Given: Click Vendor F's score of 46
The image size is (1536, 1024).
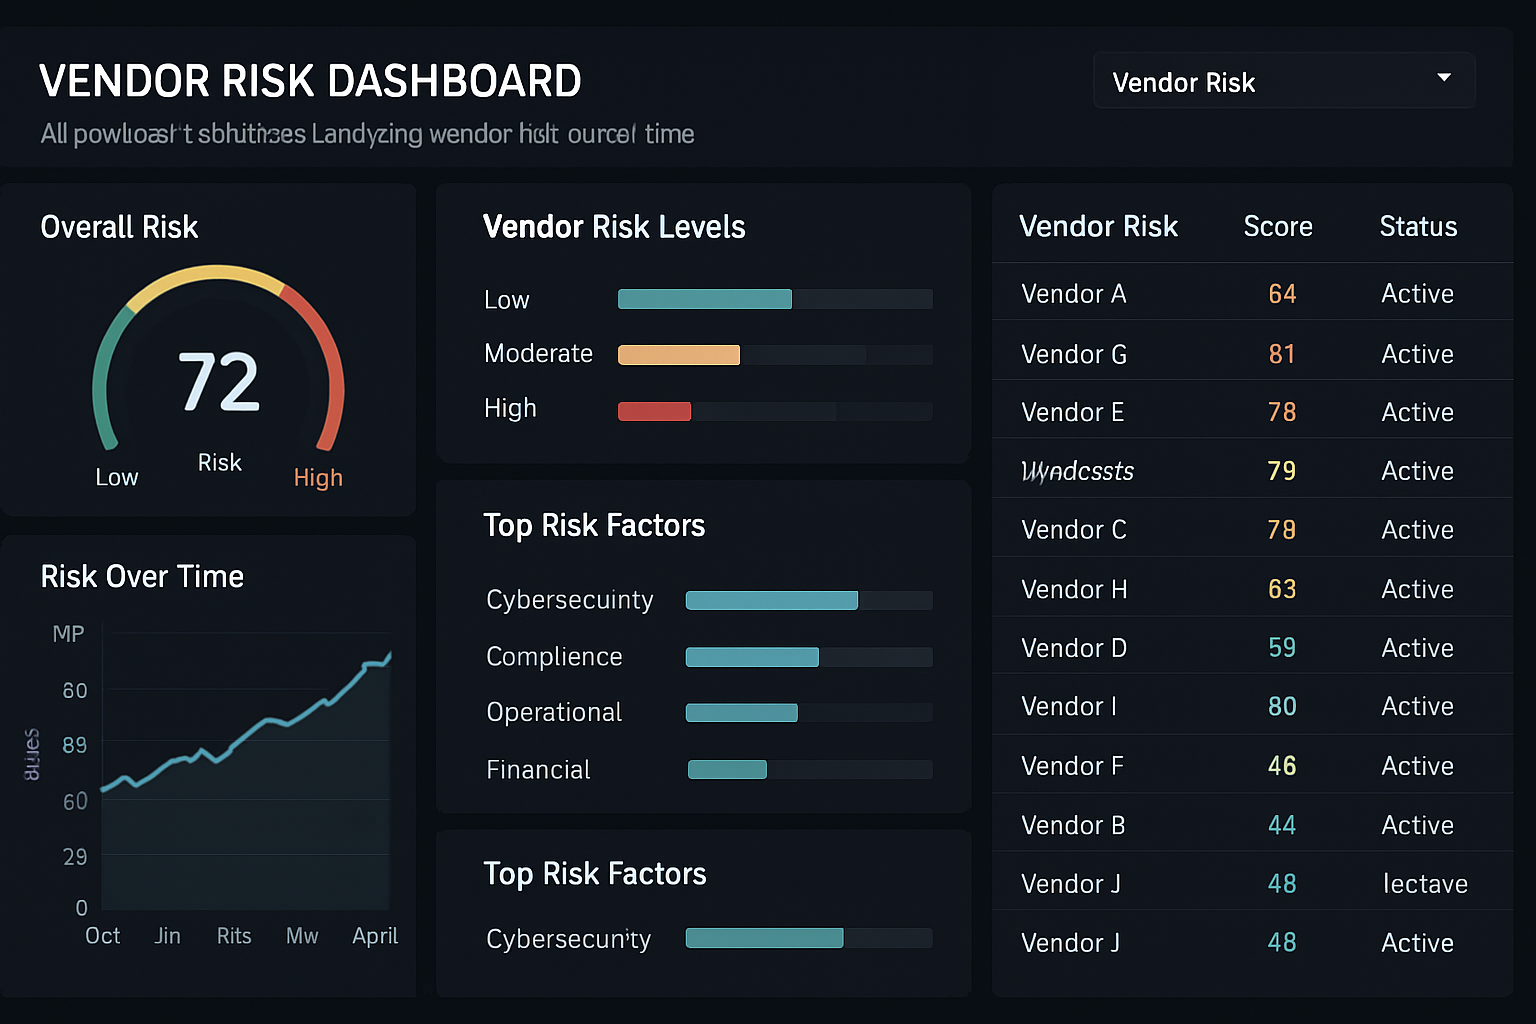Looking at the screenshot, I should coord(1282,765).
